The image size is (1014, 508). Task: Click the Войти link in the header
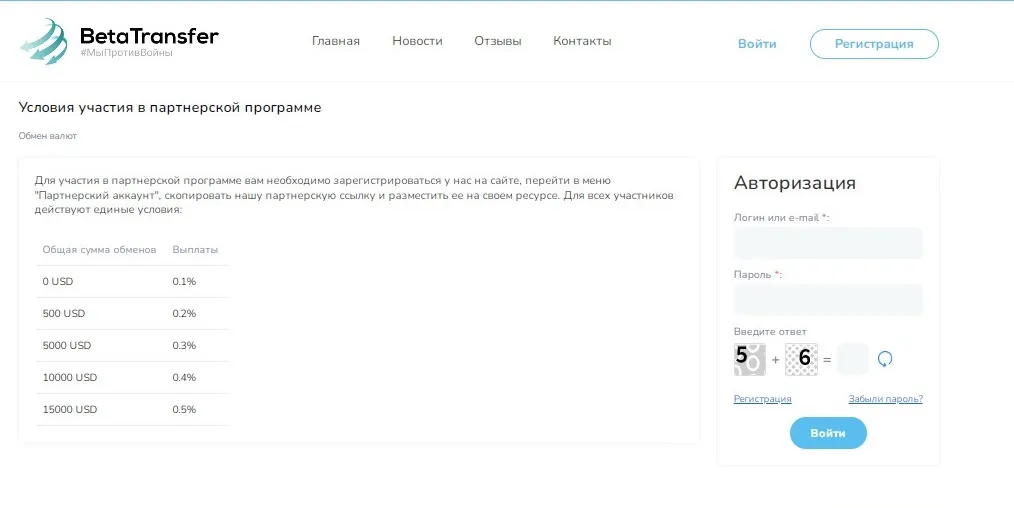757,44
